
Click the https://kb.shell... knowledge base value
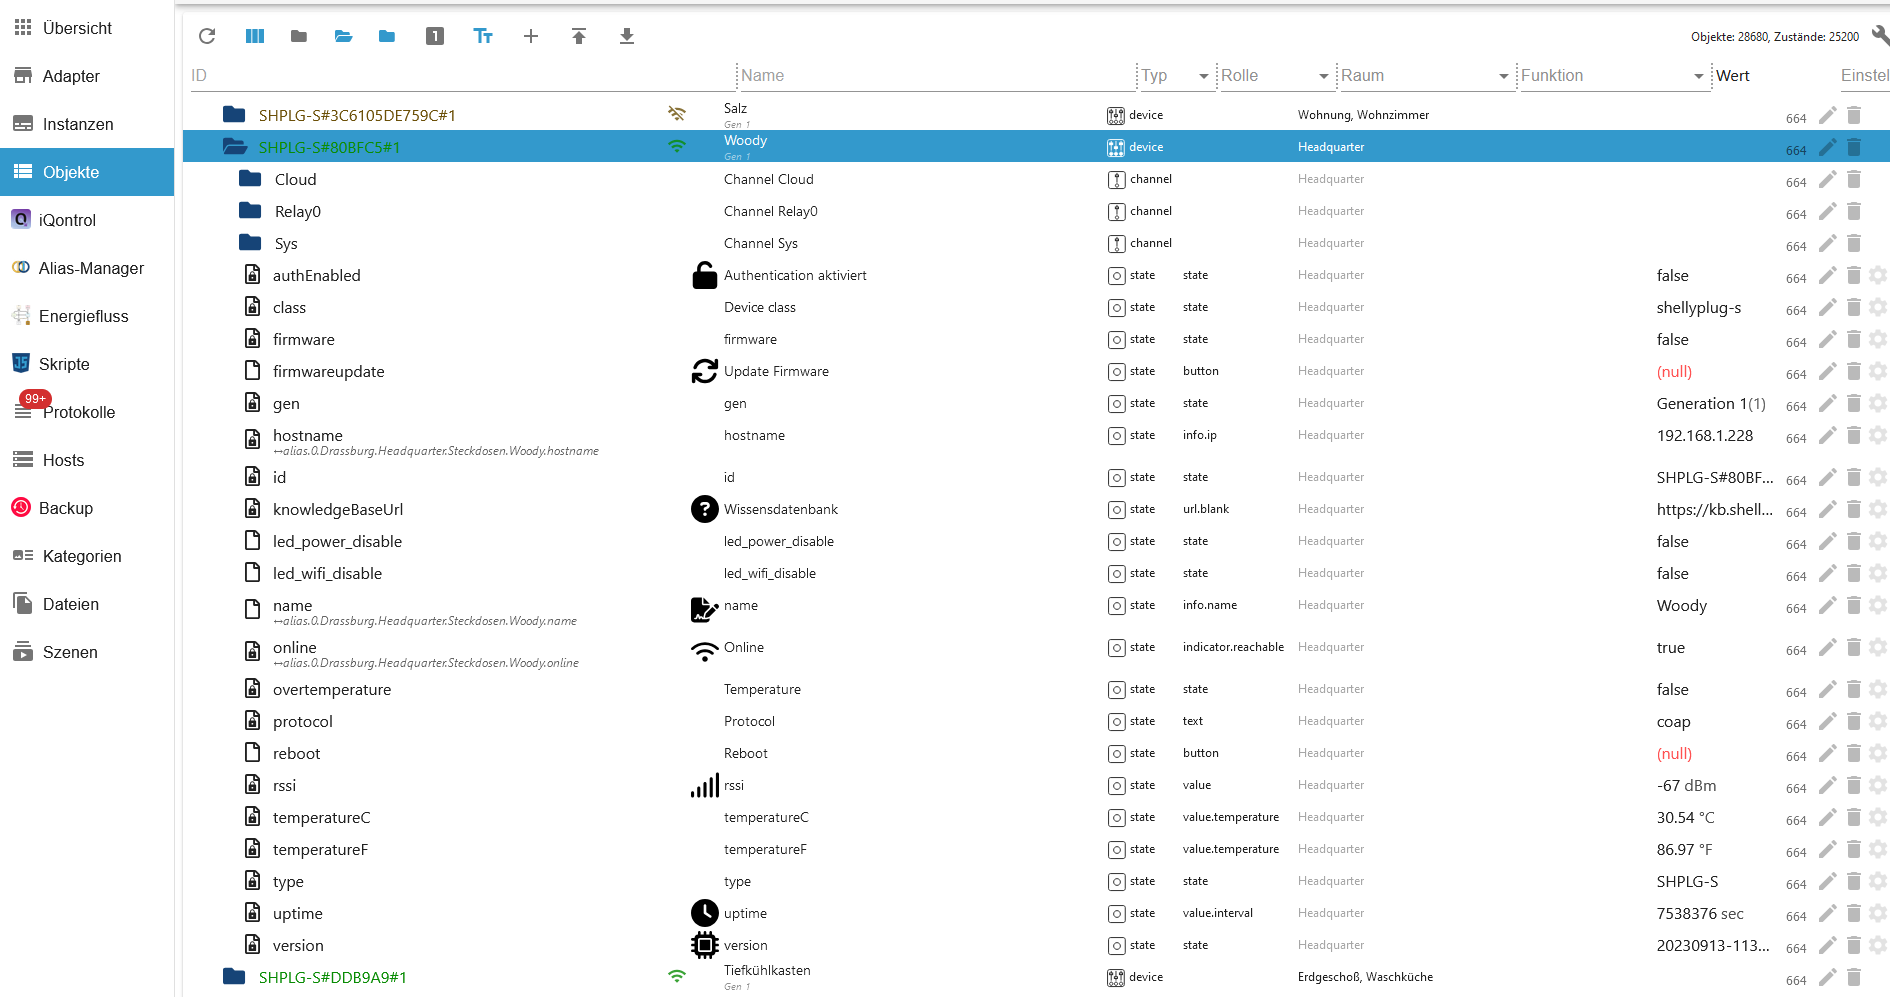click(x=1713, y=510)
